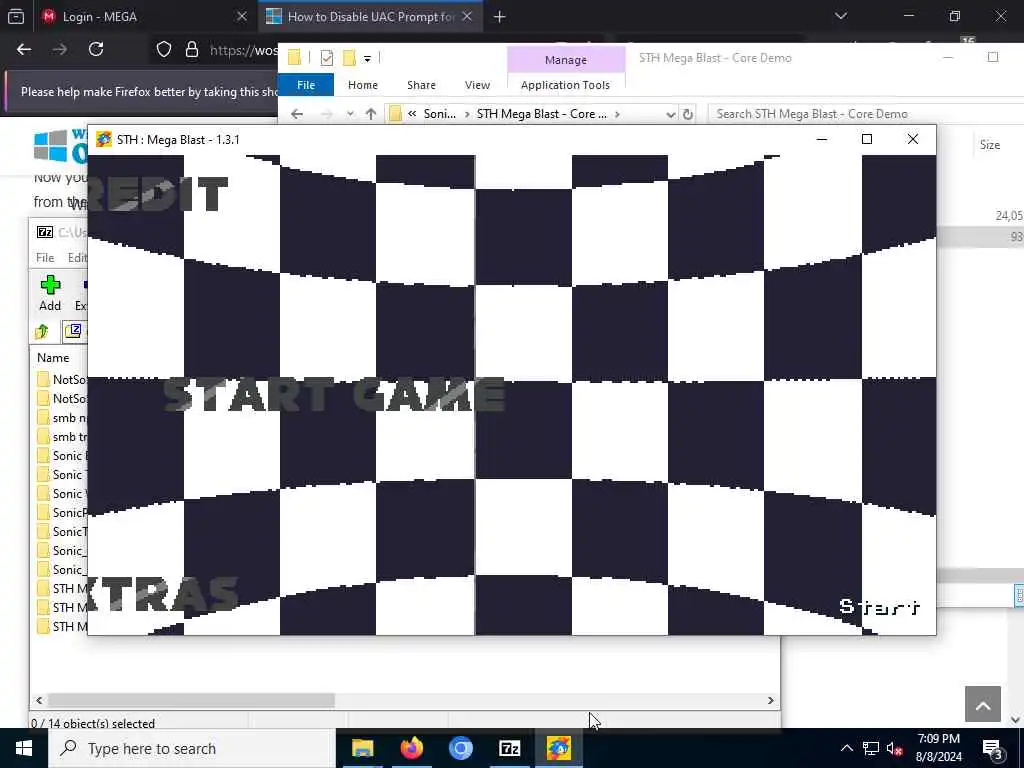Click the Firefox URL address field
This screenshot has height=768, width=1024.
pos(243,50)
